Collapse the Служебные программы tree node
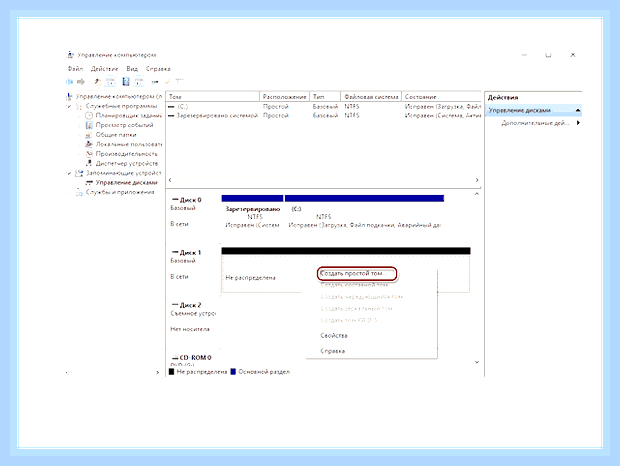 point(70,106)
